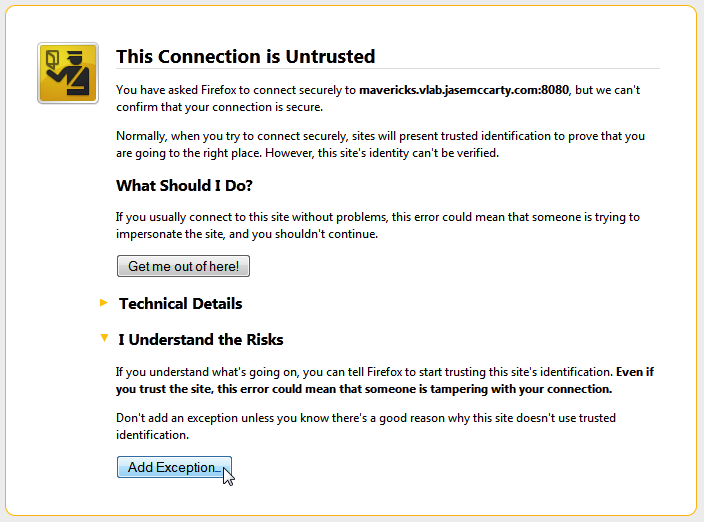704x522 pixels.
Task: Click the Technical Details heading text
Action: 180,303
